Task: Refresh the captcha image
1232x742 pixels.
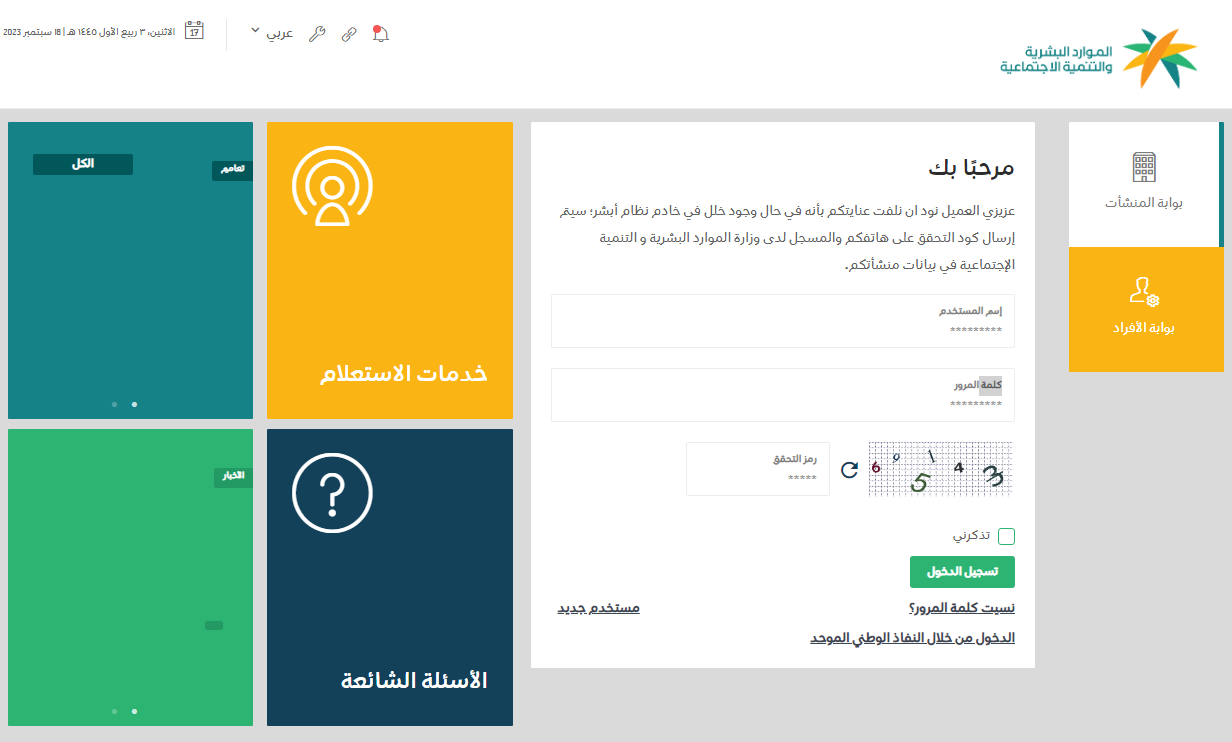Action: [849, 469]
